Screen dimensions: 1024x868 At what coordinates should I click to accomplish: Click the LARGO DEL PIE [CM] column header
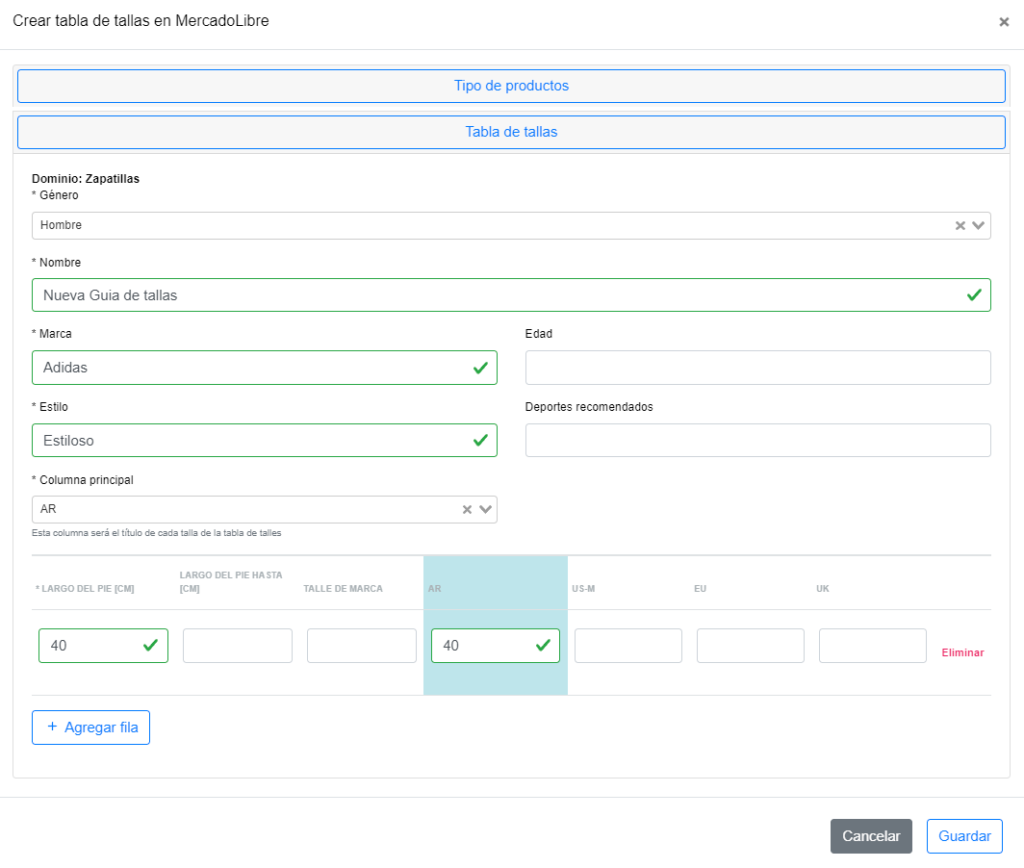pos(85,588)
